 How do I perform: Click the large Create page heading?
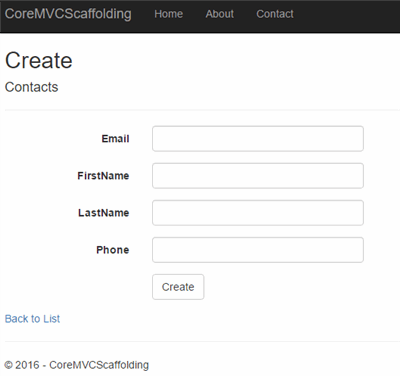(x=39, y=60)
